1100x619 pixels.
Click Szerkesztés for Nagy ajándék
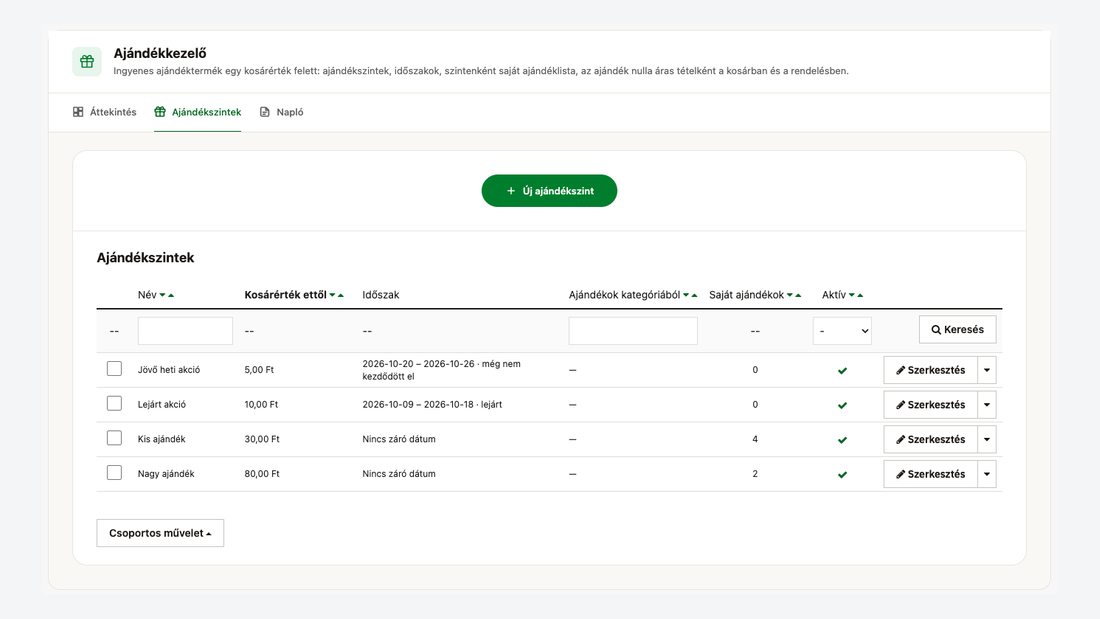click(930, 474)
